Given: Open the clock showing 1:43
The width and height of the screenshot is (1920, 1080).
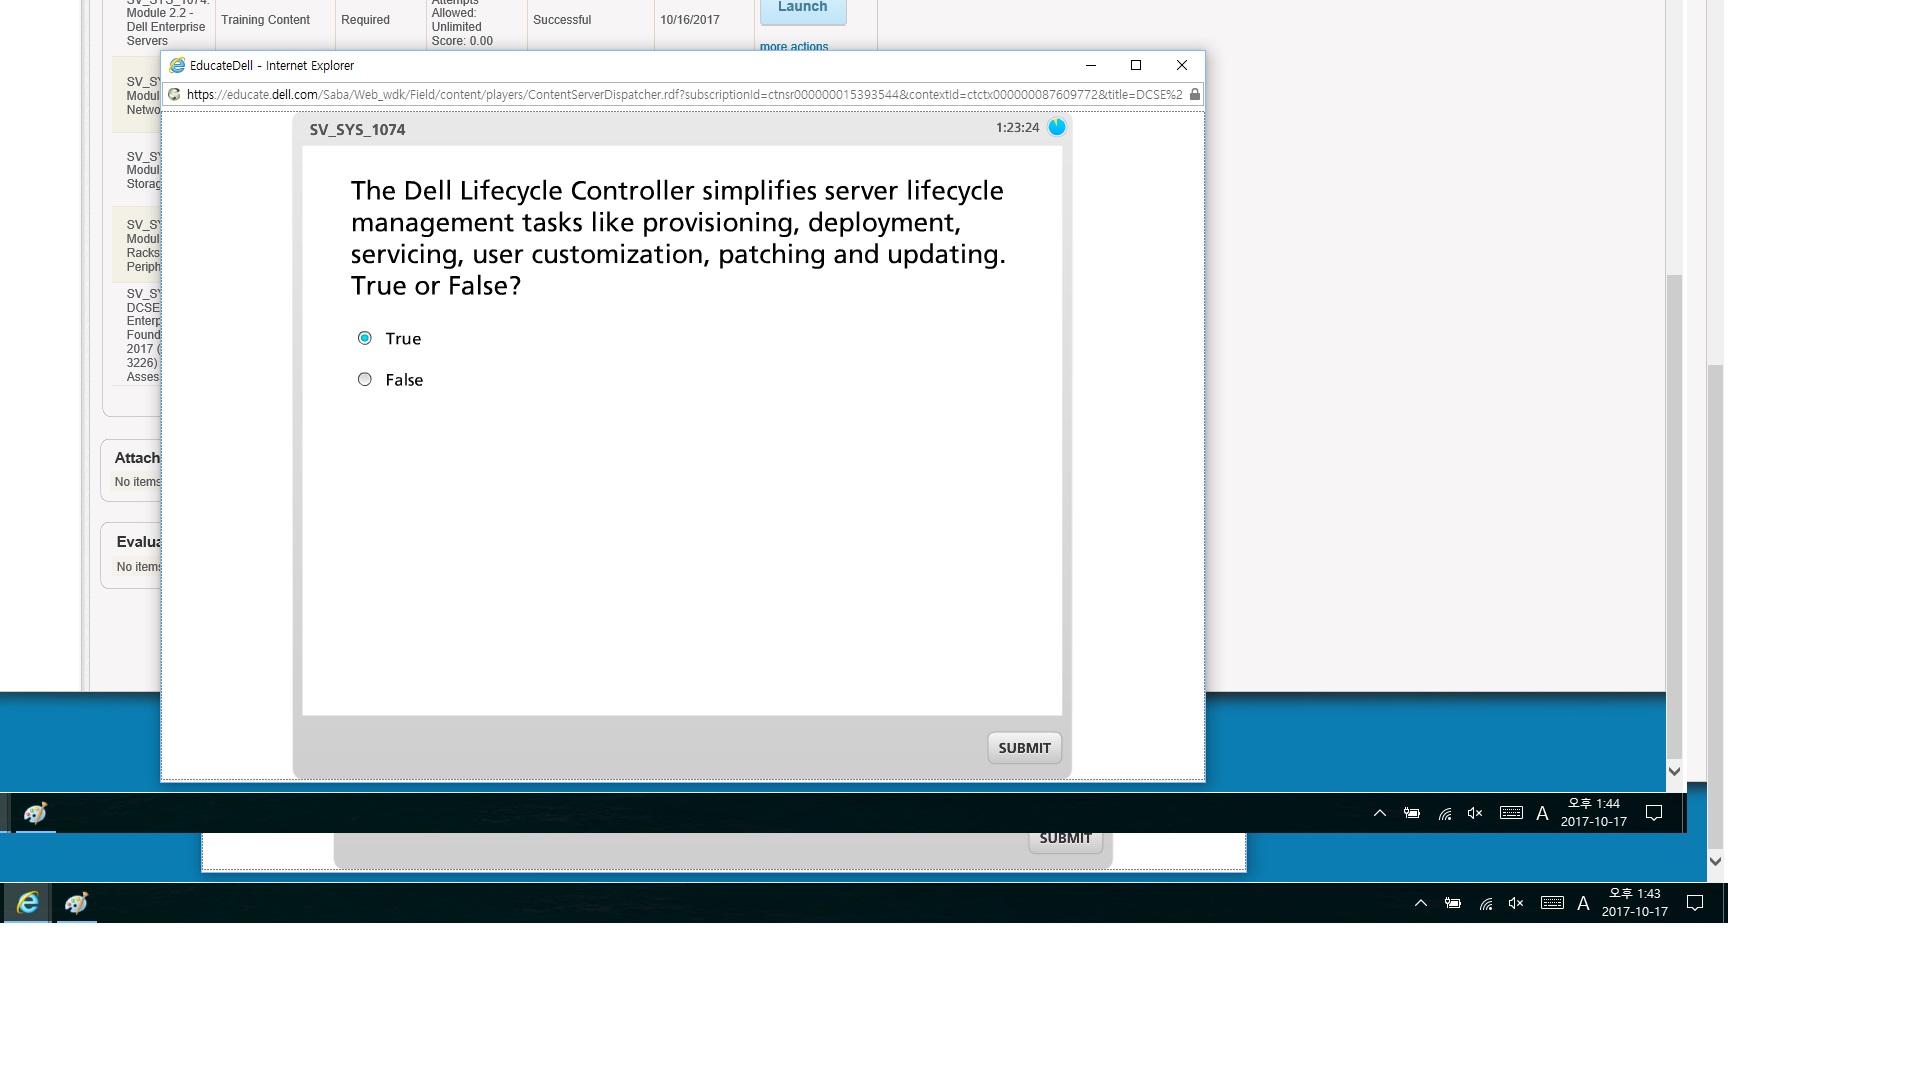Looking at the screenshot, I should [1634, 902].
